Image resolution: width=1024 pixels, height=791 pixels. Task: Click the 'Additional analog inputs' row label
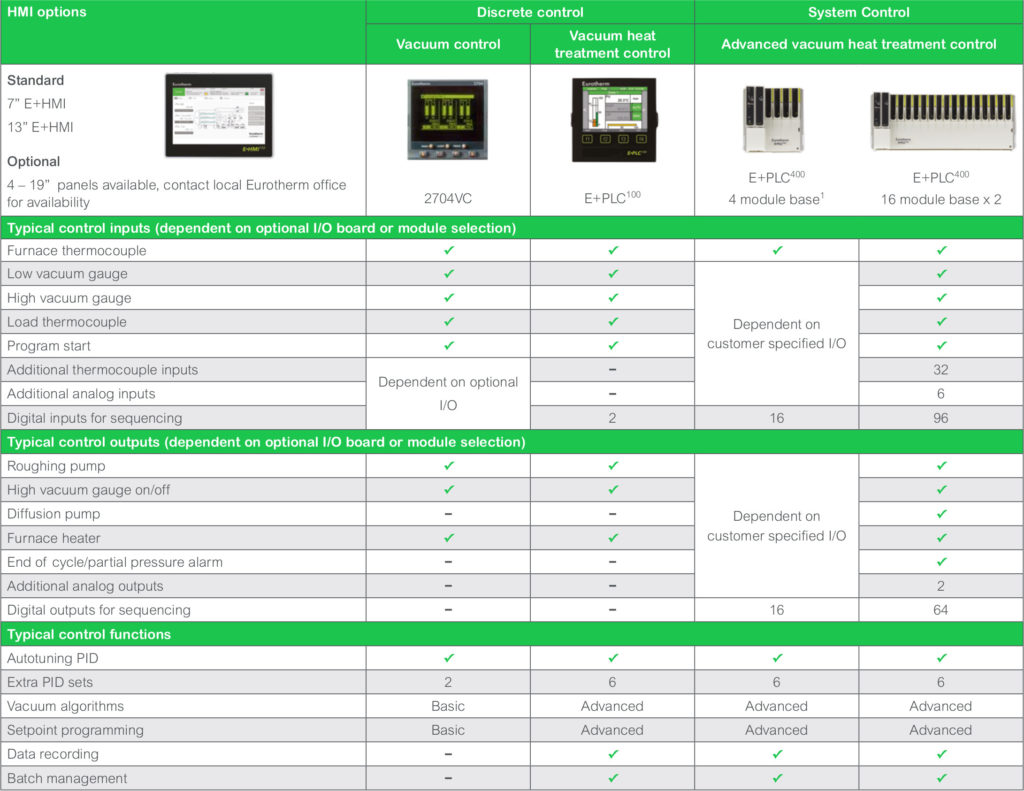point(81,393)
